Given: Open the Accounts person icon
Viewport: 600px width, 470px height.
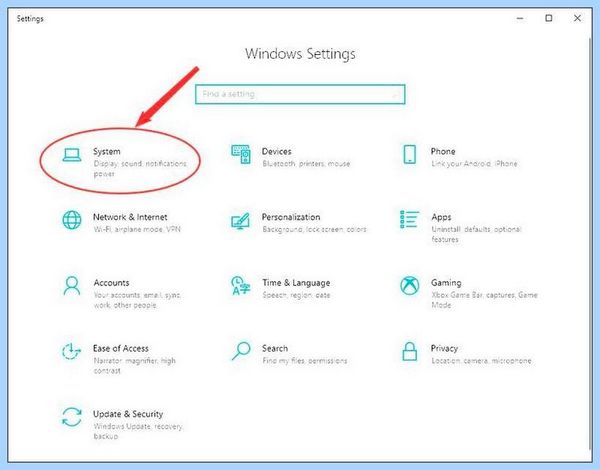Looking at the screenshot, I should click(x=72, y=286).
